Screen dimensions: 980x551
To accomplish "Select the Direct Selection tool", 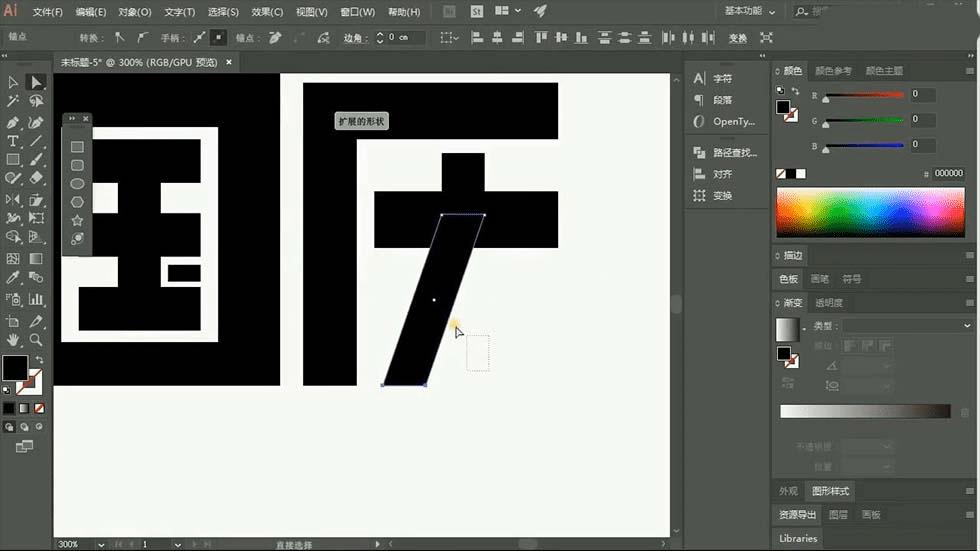I will pos(36,82).
